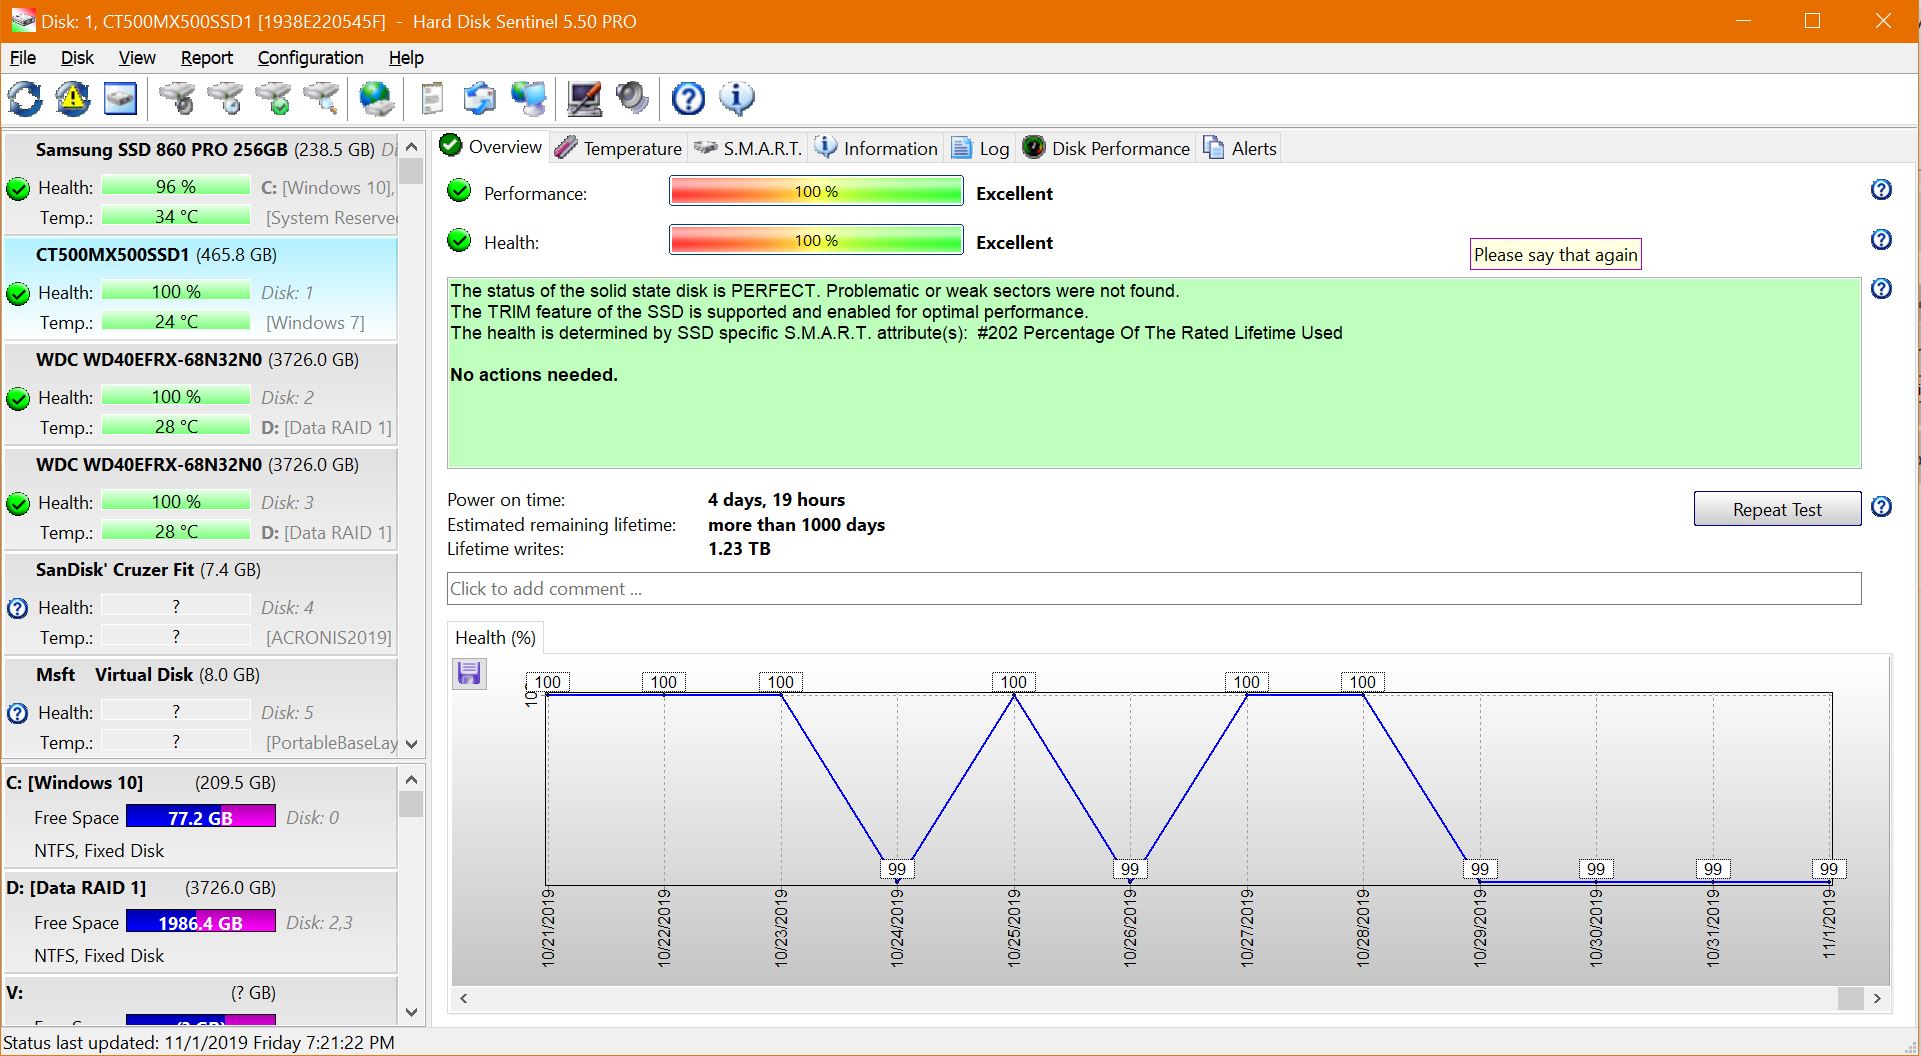Select the Overview tab
Screen dimensions: 1921x1056
point(491,147)
